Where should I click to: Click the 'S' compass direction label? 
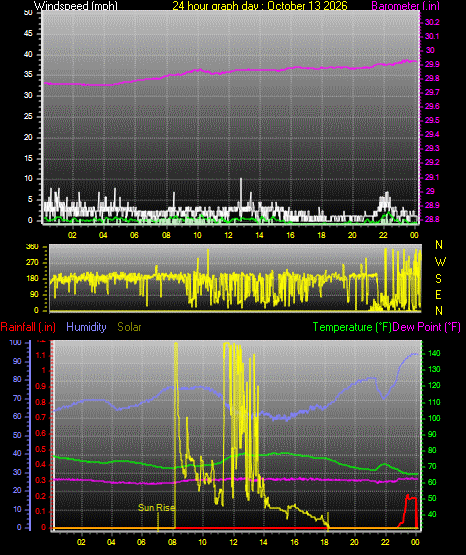(438, 279)
